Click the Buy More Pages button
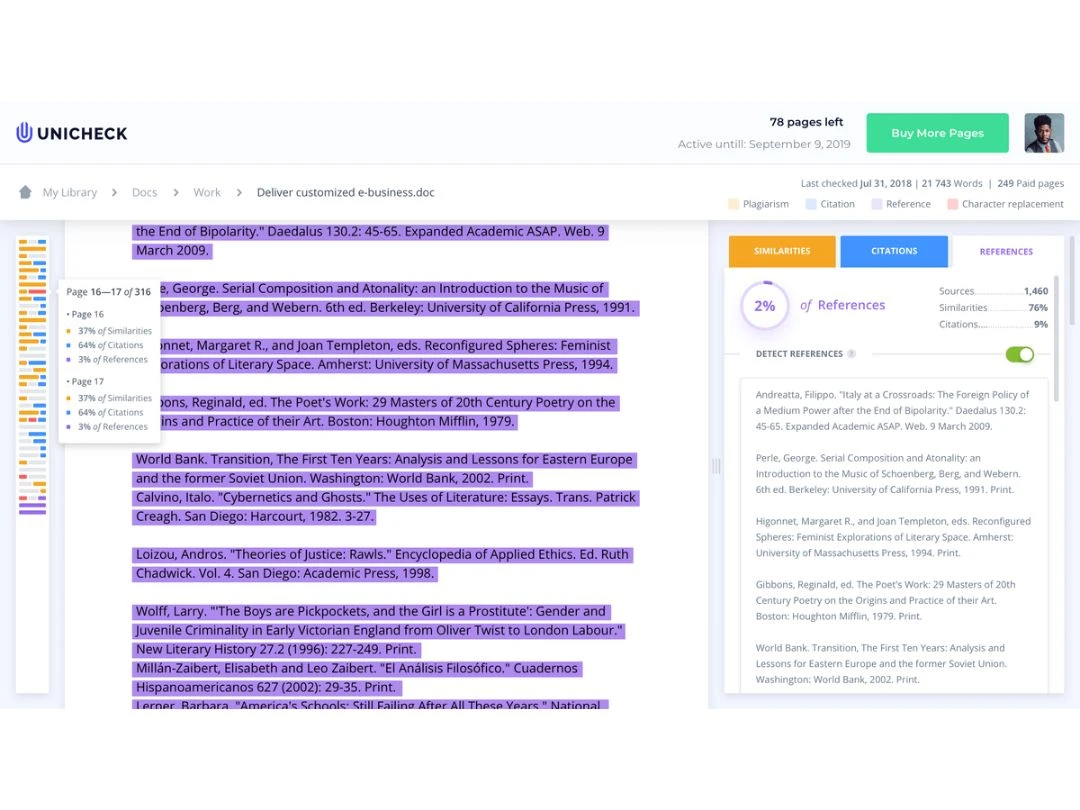 tap(937, 132)
